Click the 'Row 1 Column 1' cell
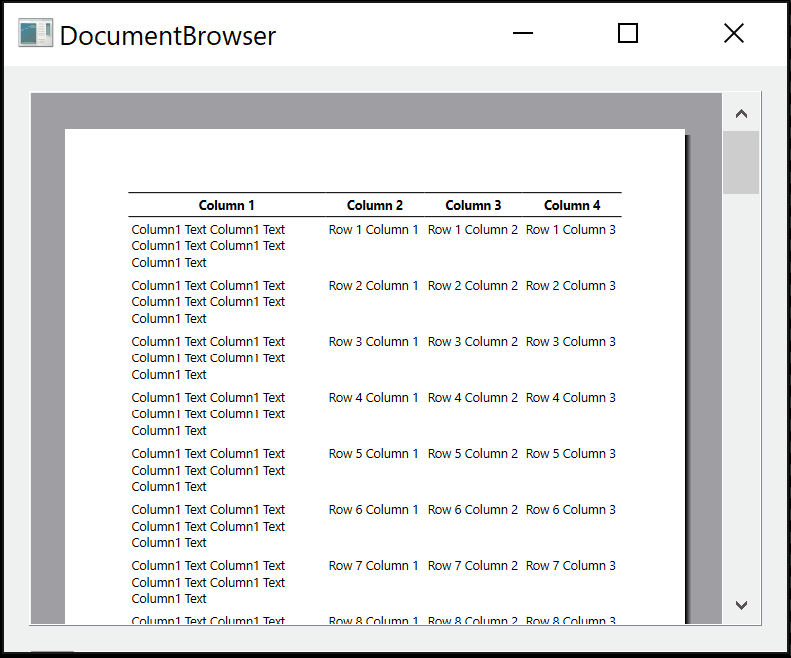The image size is (791, 658). pos(374,230)
